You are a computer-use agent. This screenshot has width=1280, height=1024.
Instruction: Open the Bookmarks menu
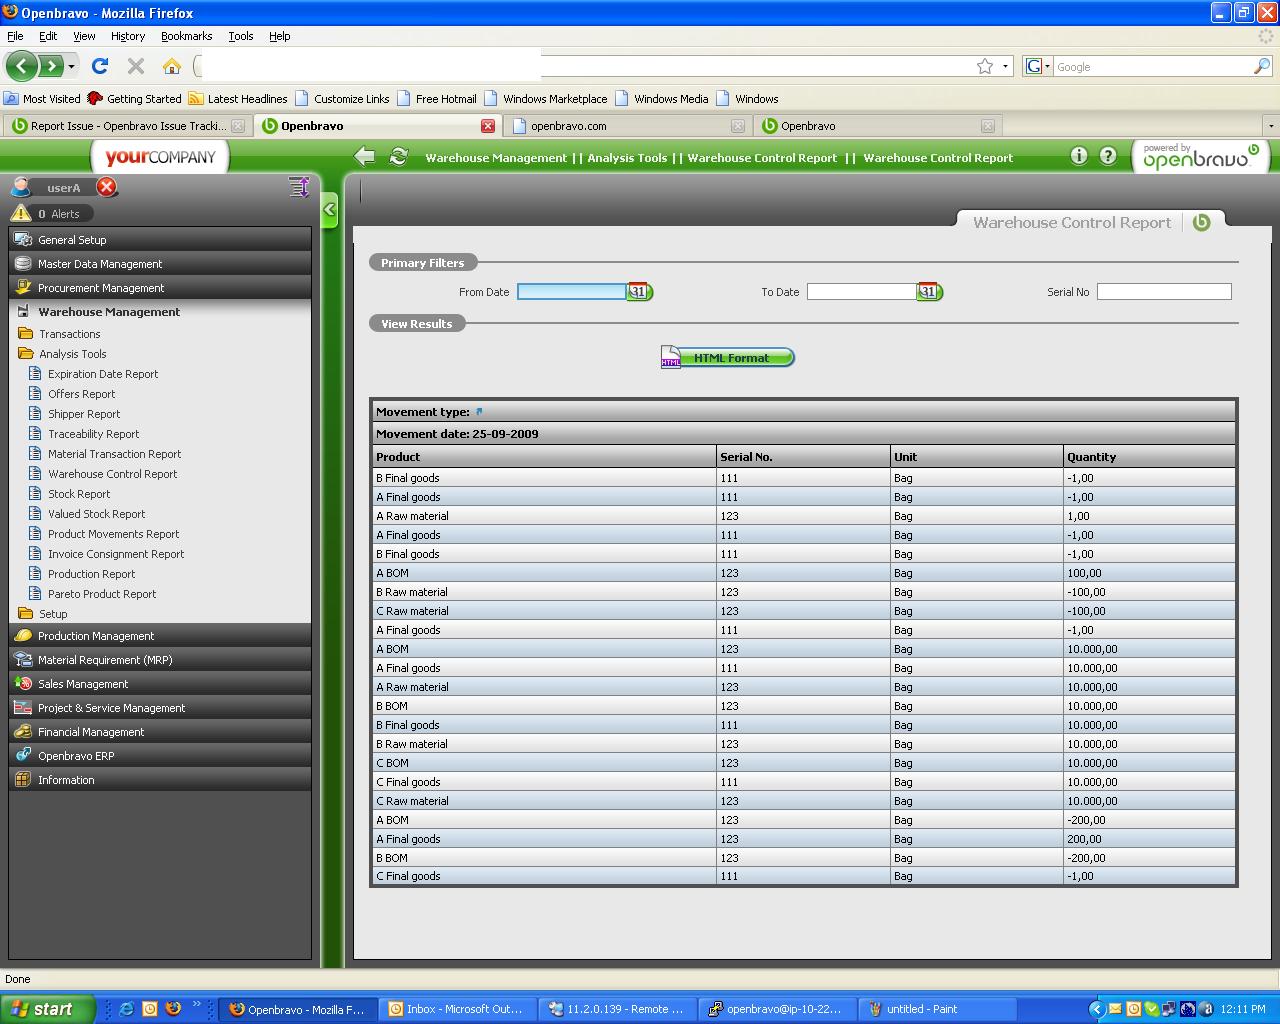pyautogui.click(x=186, y=36)
